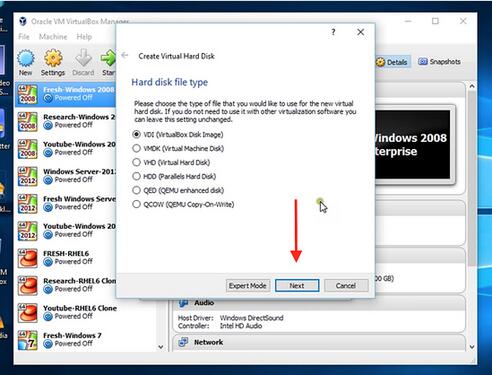Screen dimensions: 492x375
Task: Click Host Driver Windows DirectSound value
Action: click(252, 318)
